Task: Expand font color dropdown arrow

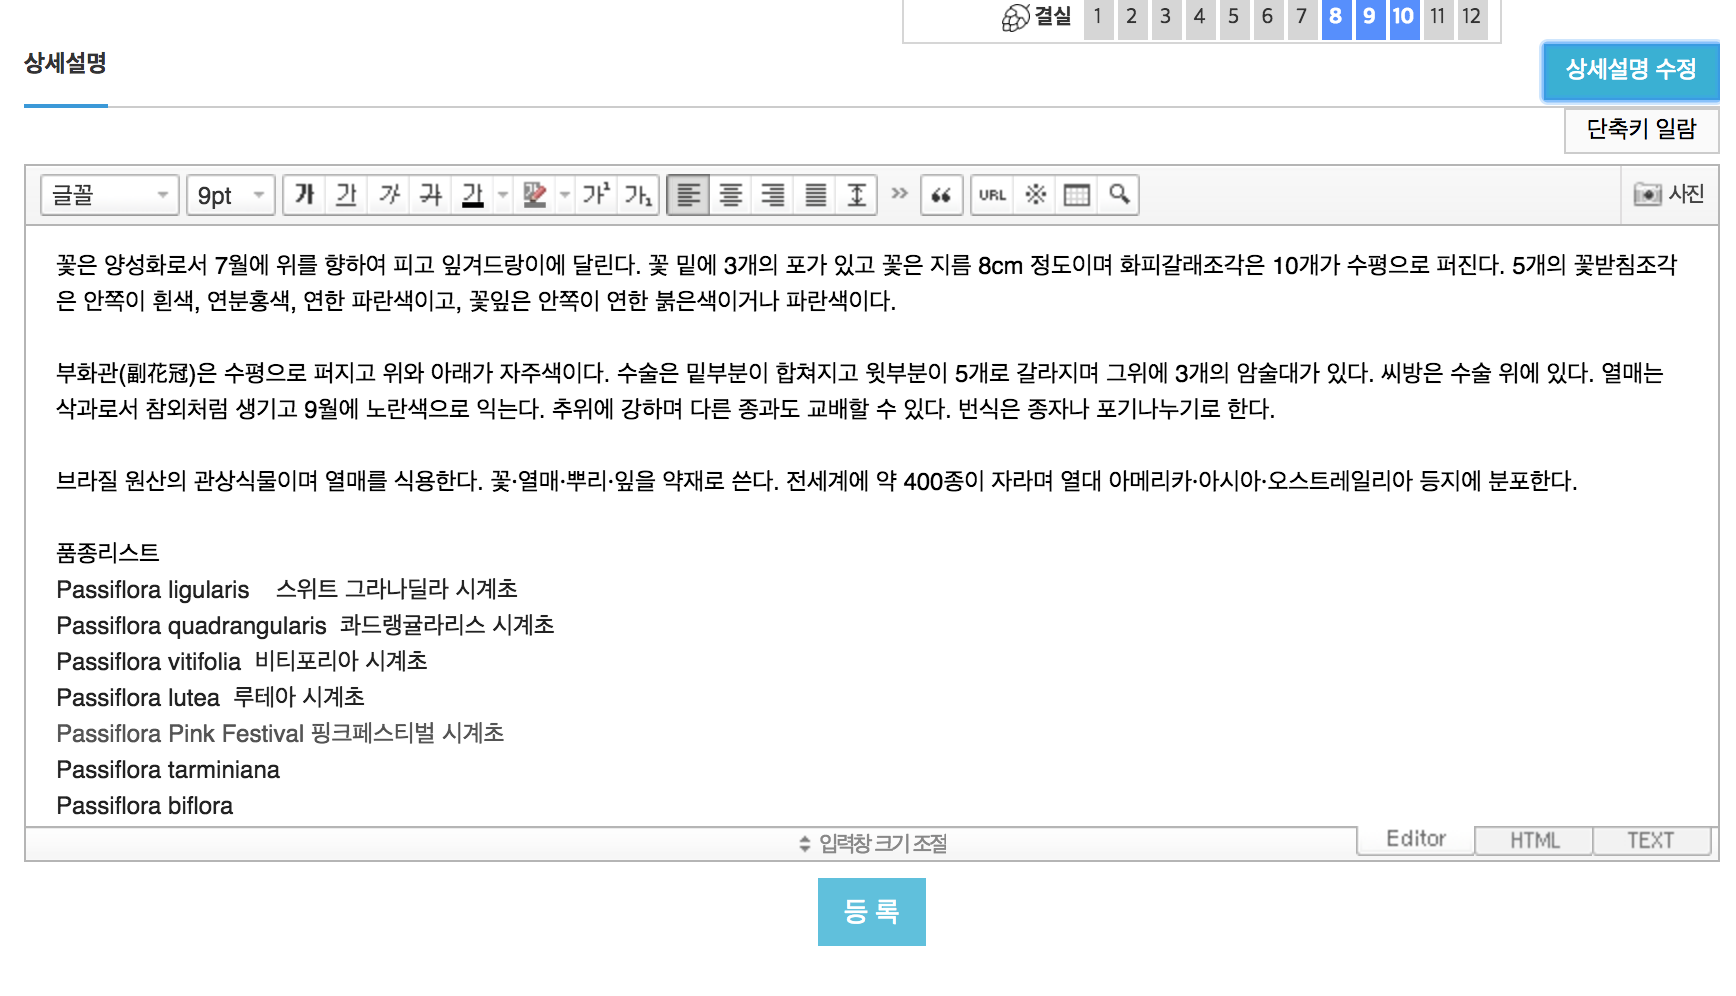Action: [x=503, y=195]
